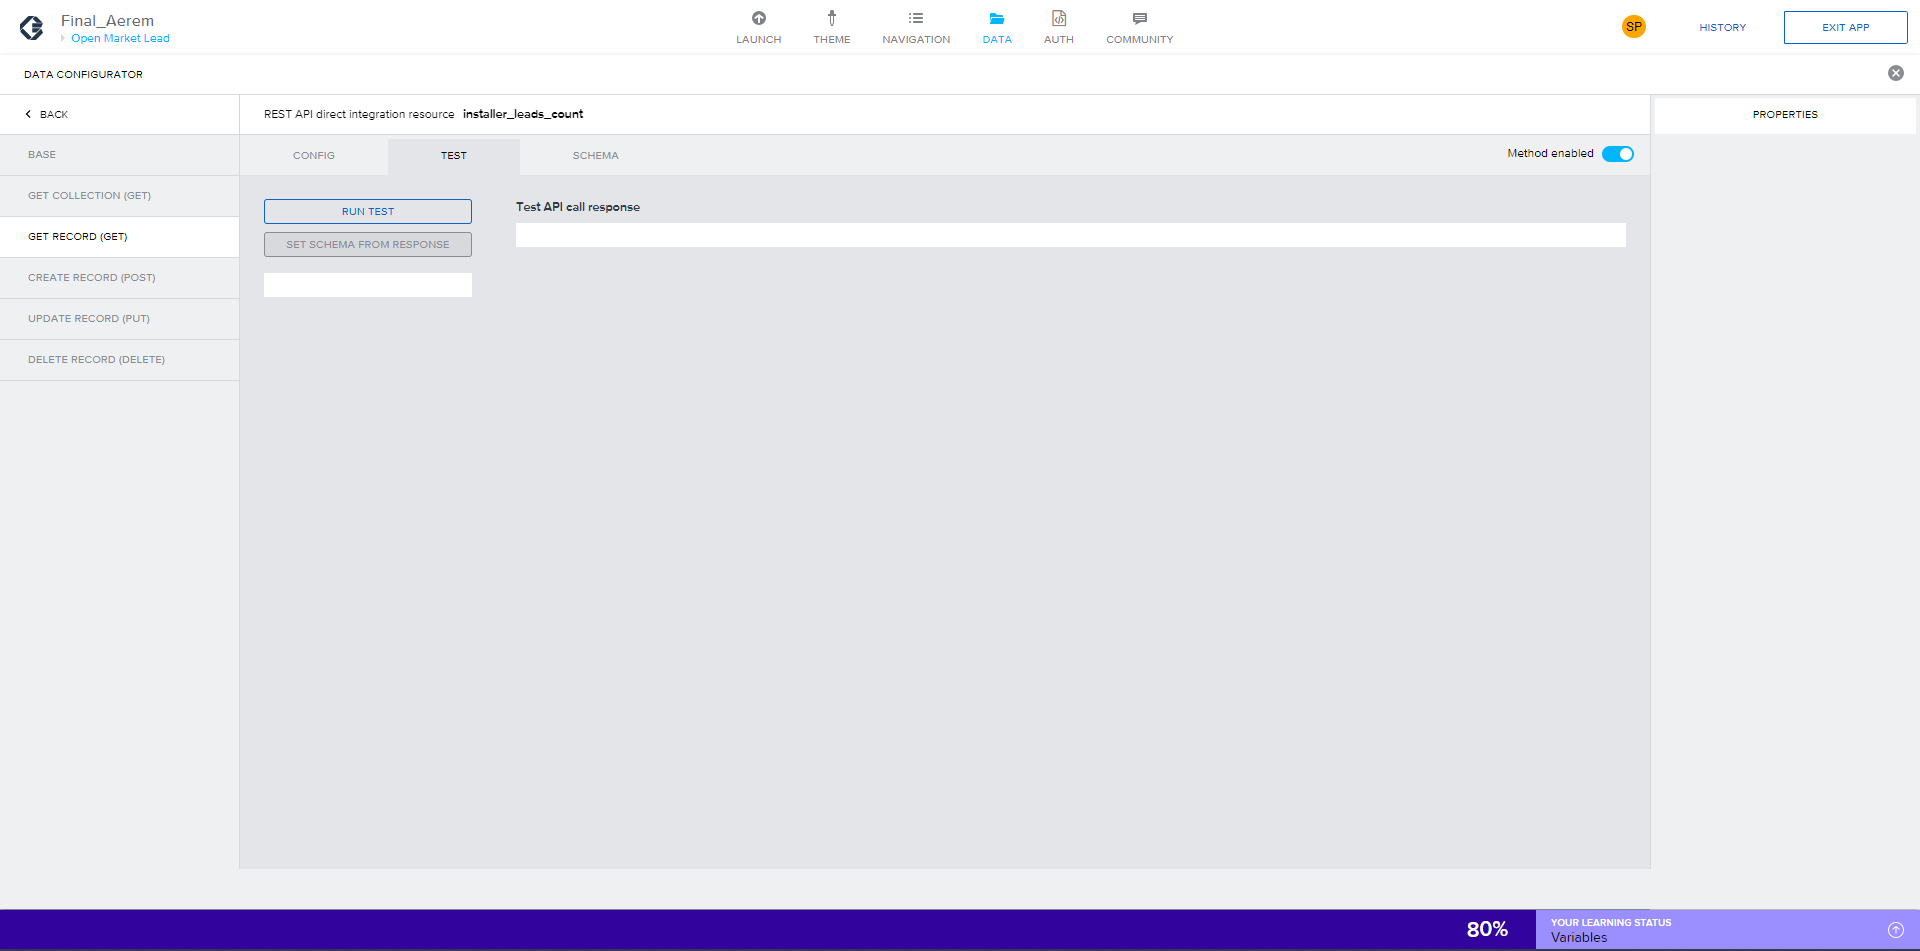Viewport: 1920px width, 951px height.
Task: Switch to the Schema tab
Action: (x=596, y=156)
